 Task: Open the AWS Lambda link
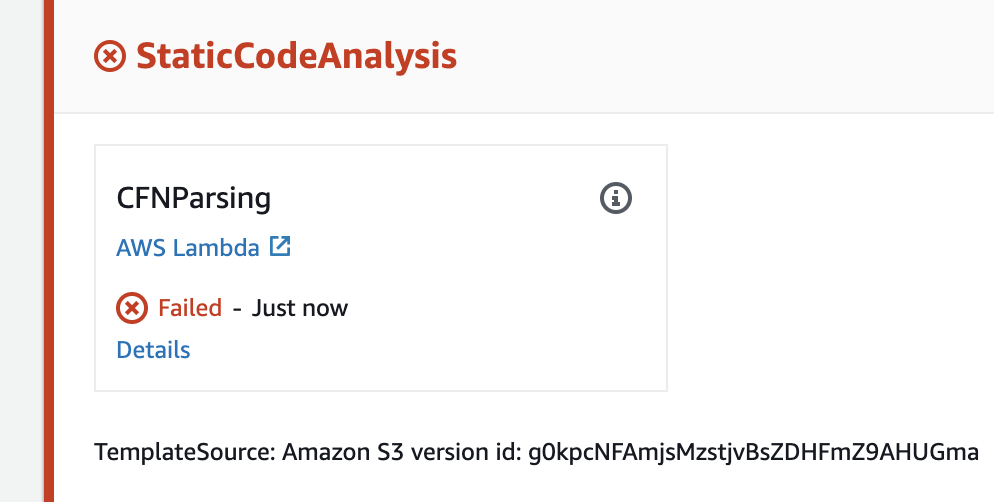(x=188, y=247)
